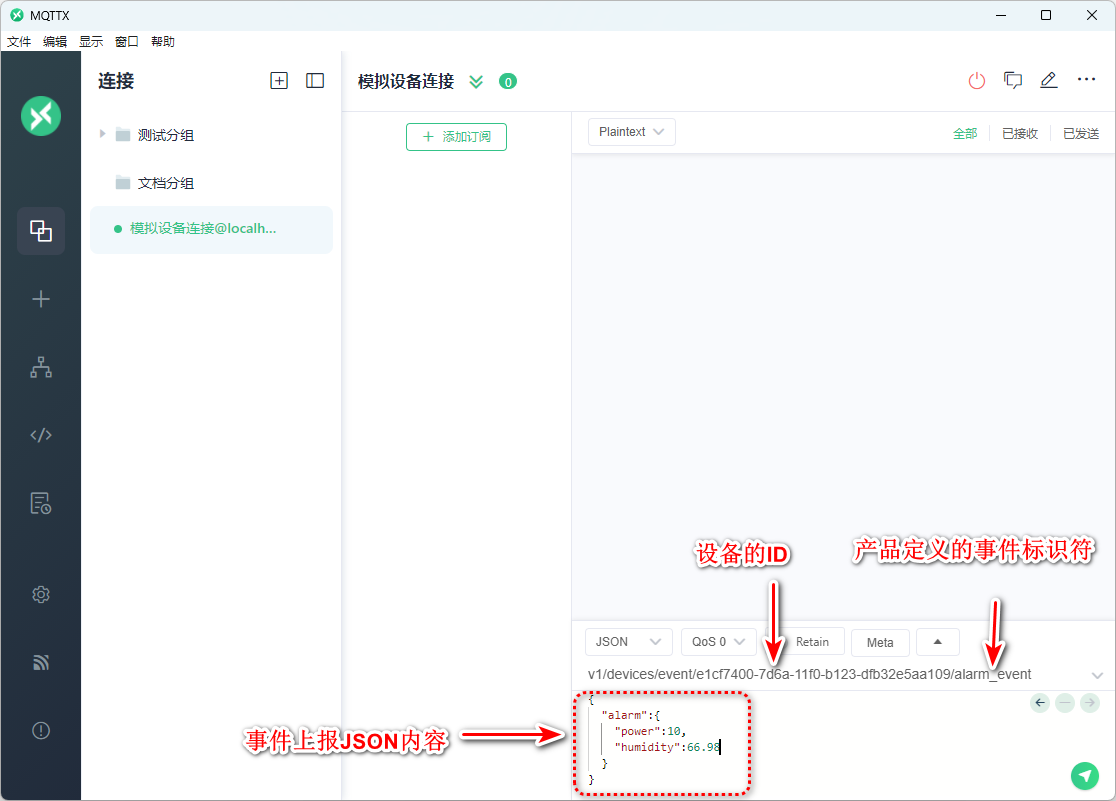Filter messages by 已发送
This screenshot has width=1116, height=801.
tap(1081, 133)
